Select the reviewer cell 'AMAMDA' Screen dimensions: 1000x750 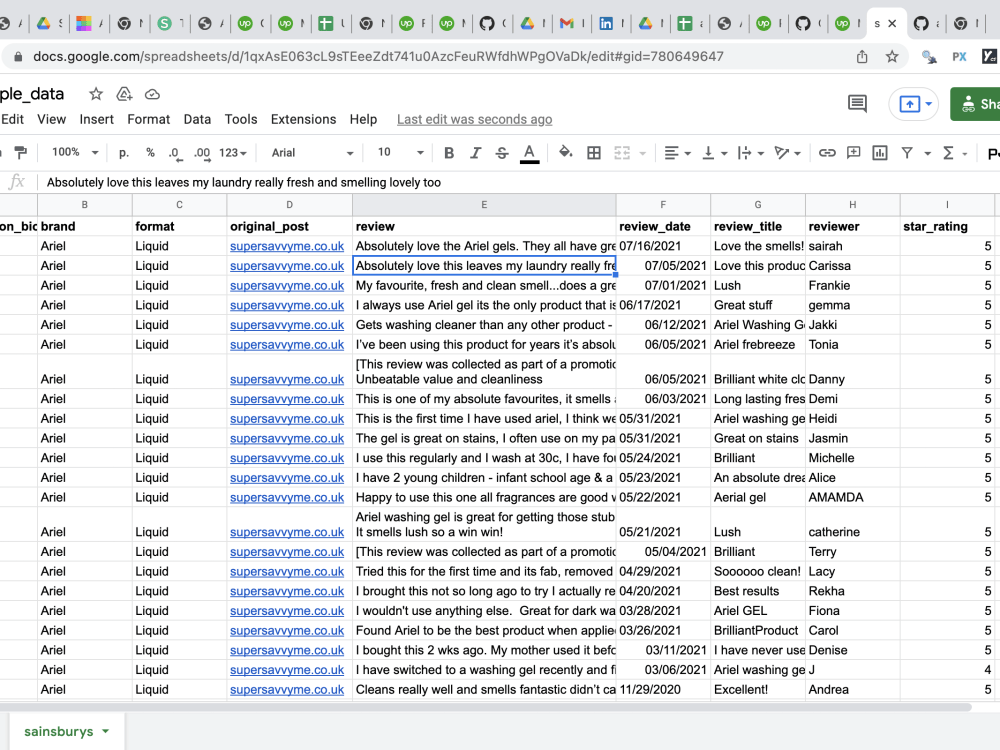(853, 497)
